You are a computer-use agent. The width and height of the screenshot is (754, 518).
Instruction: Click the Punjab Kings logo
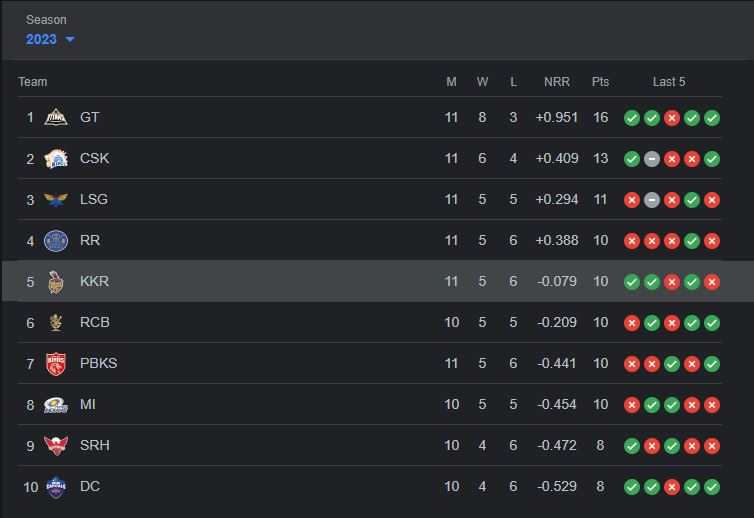tap(56, 363)
